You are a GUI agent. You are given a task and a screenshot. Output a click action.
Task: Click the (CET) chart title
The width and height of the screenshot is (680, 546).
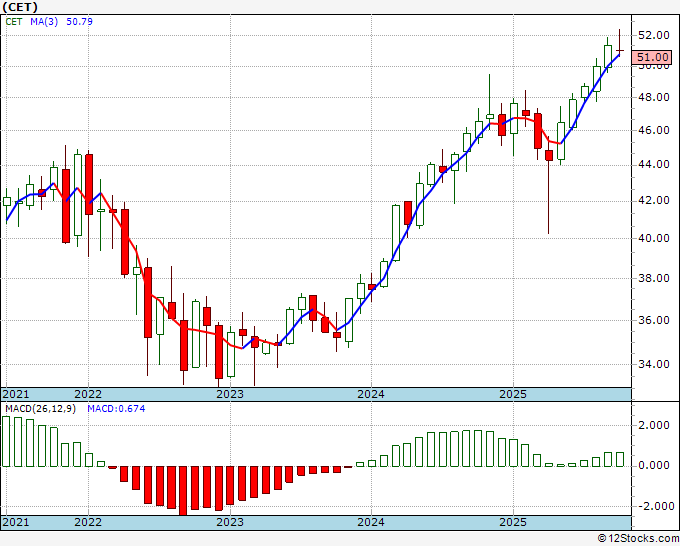20,7
